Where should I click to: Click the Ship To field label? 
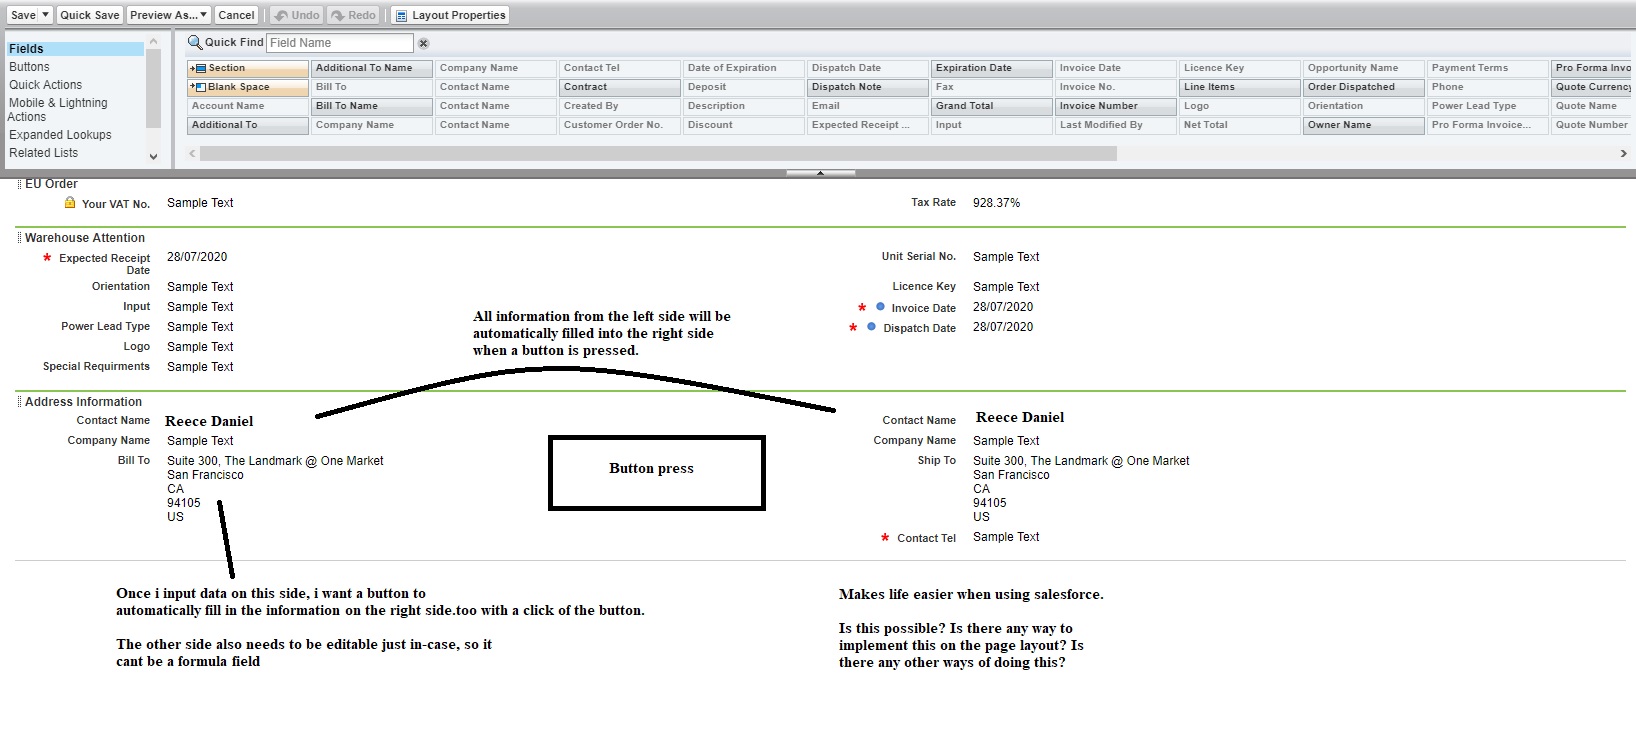pos(936,461)
